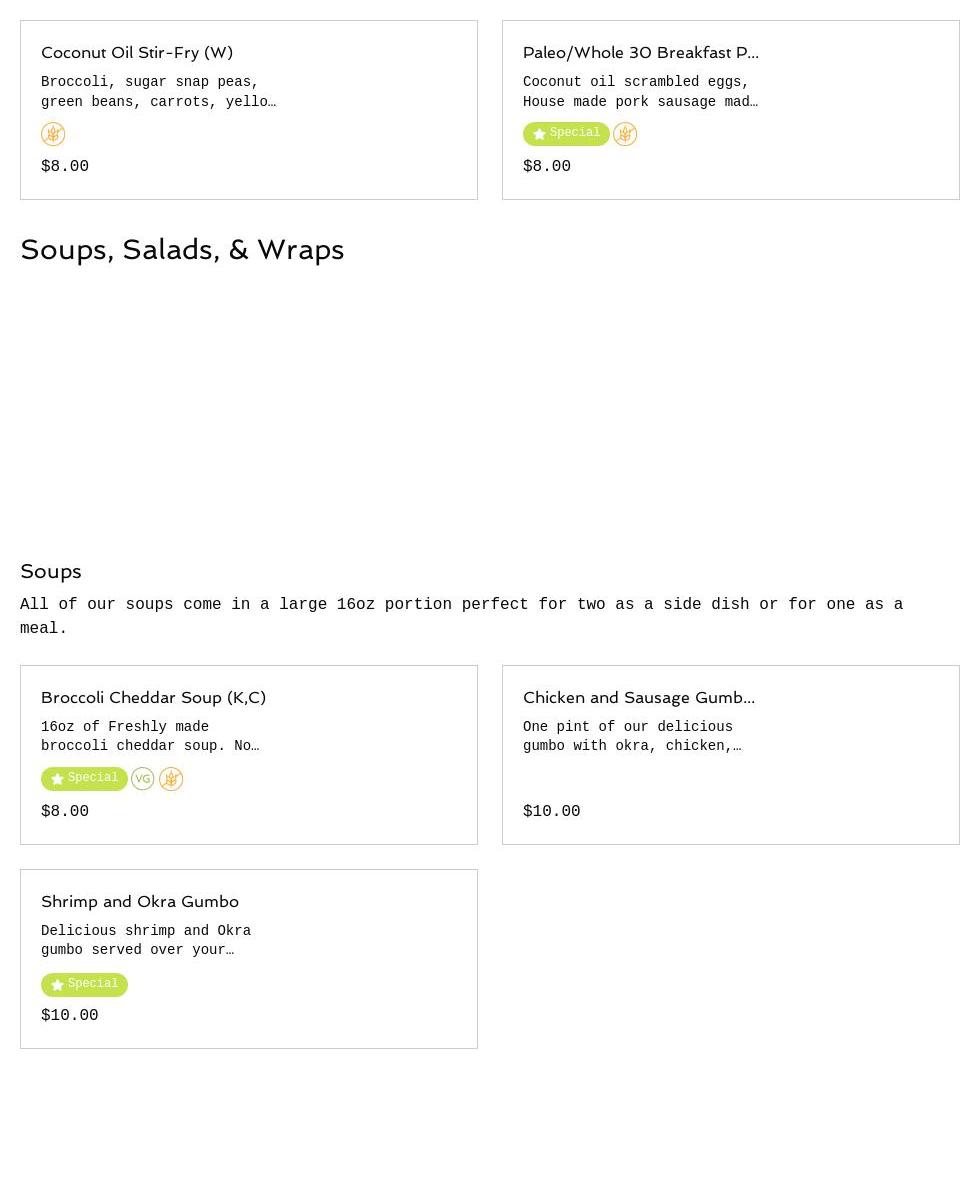Image resolution: width=965 pixels, height=1188 pixels.
Task: Click the $8.00 price on Coconut Oil Stir-Fry
Action: (x=65, y=167)
